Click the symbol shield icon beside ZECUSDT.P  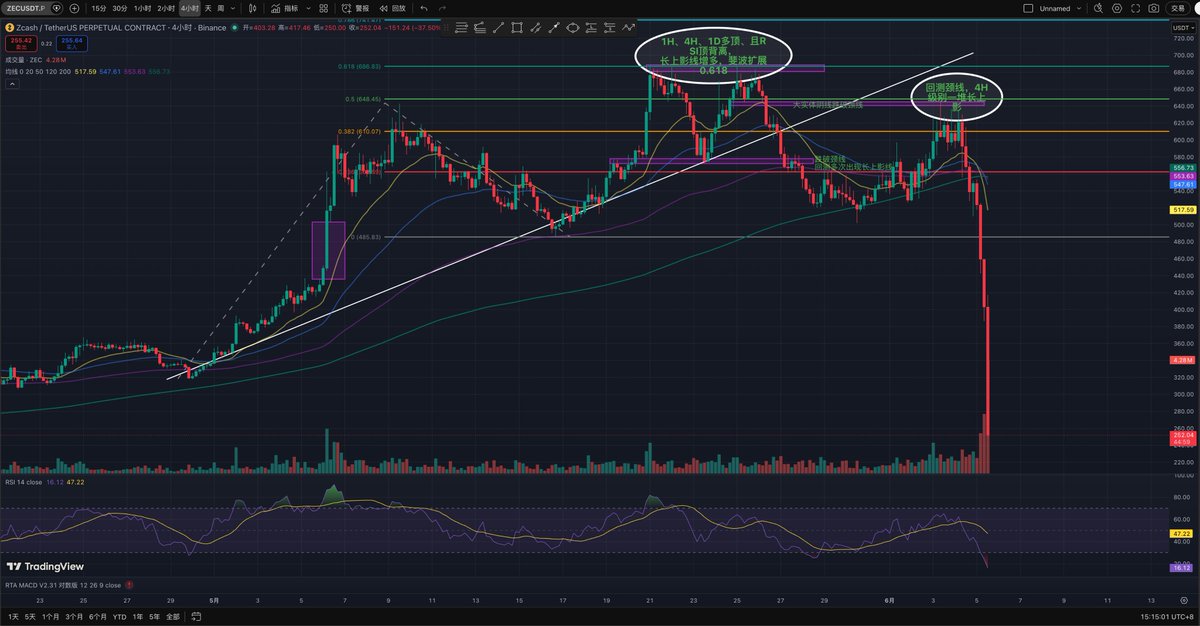tap(56, 8)
